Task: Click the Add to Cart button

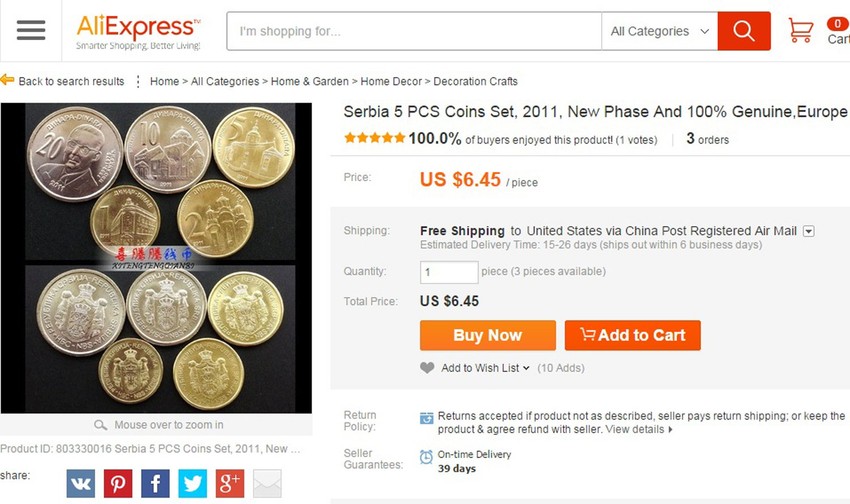Action: [x=632, y=335]
